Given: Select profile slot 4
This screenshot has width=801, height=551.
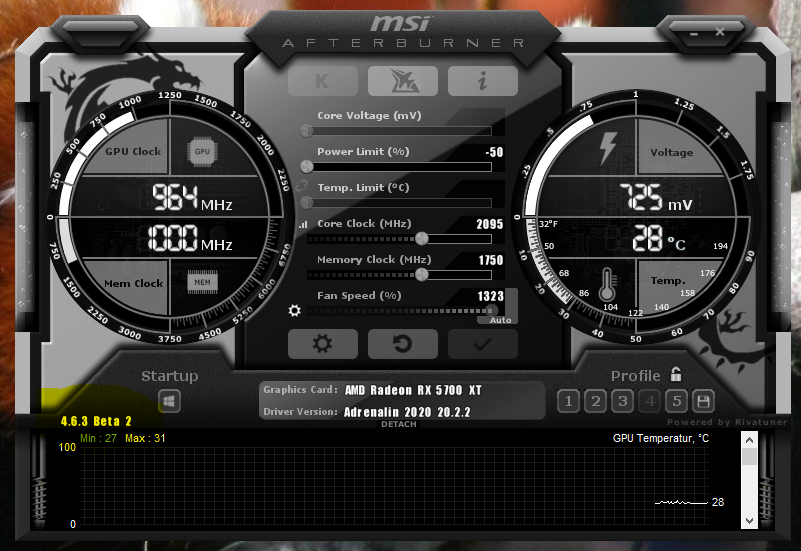Looking at the screenshot, I should (650, 401).
